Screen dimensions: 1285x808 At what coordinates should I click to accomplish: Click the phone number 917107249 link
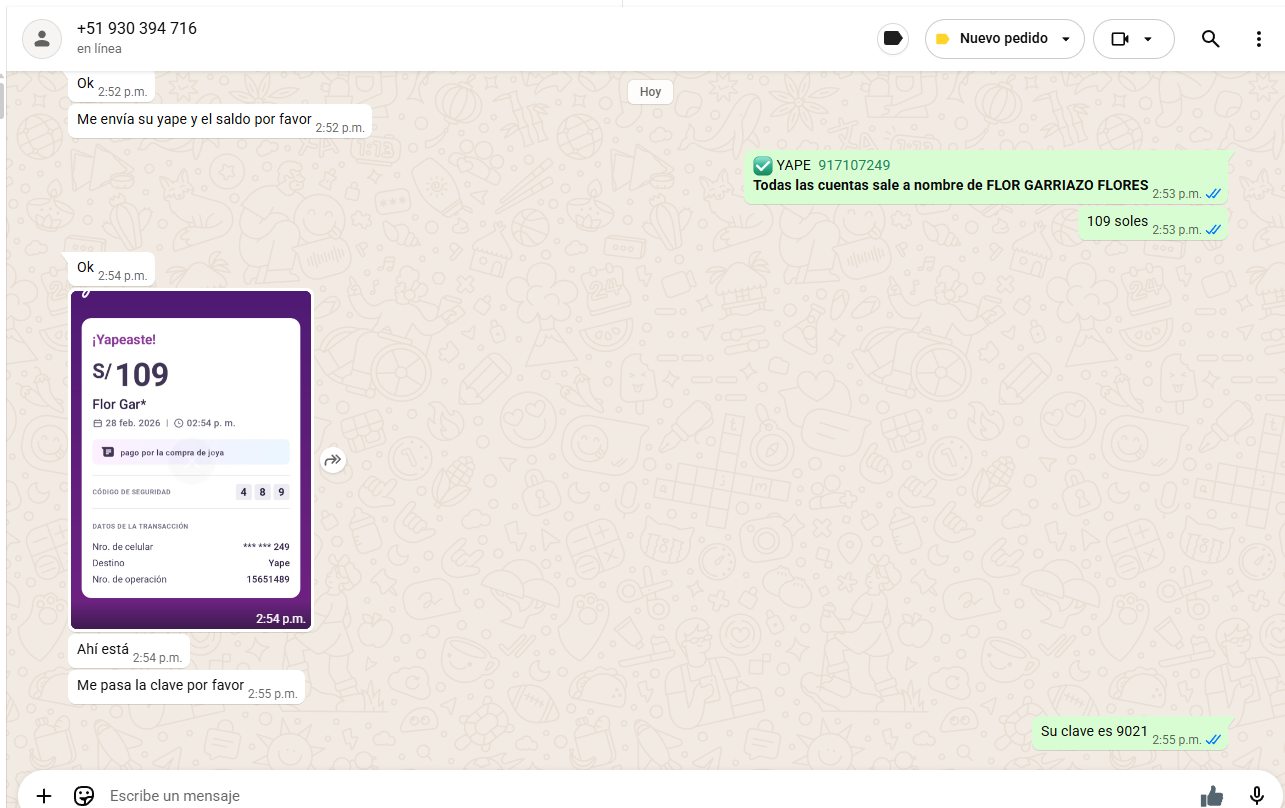coord(854,165)
